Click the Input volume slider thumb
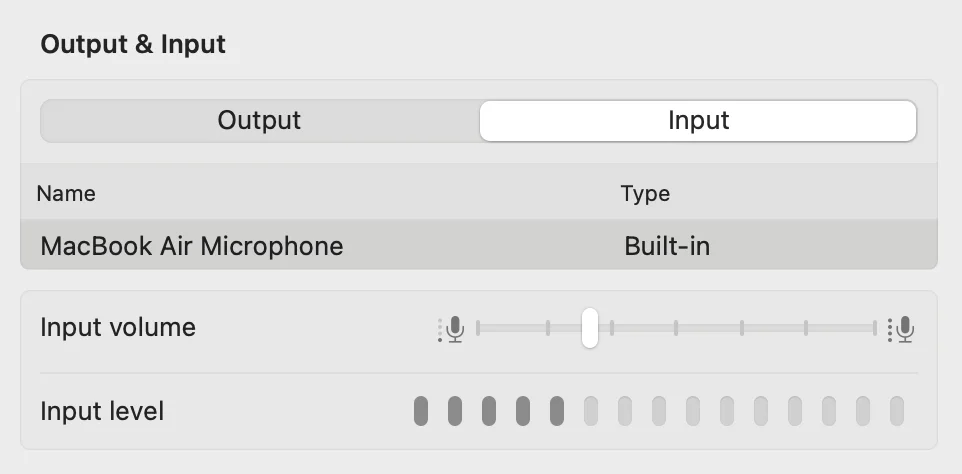 (x=590, y=328)
